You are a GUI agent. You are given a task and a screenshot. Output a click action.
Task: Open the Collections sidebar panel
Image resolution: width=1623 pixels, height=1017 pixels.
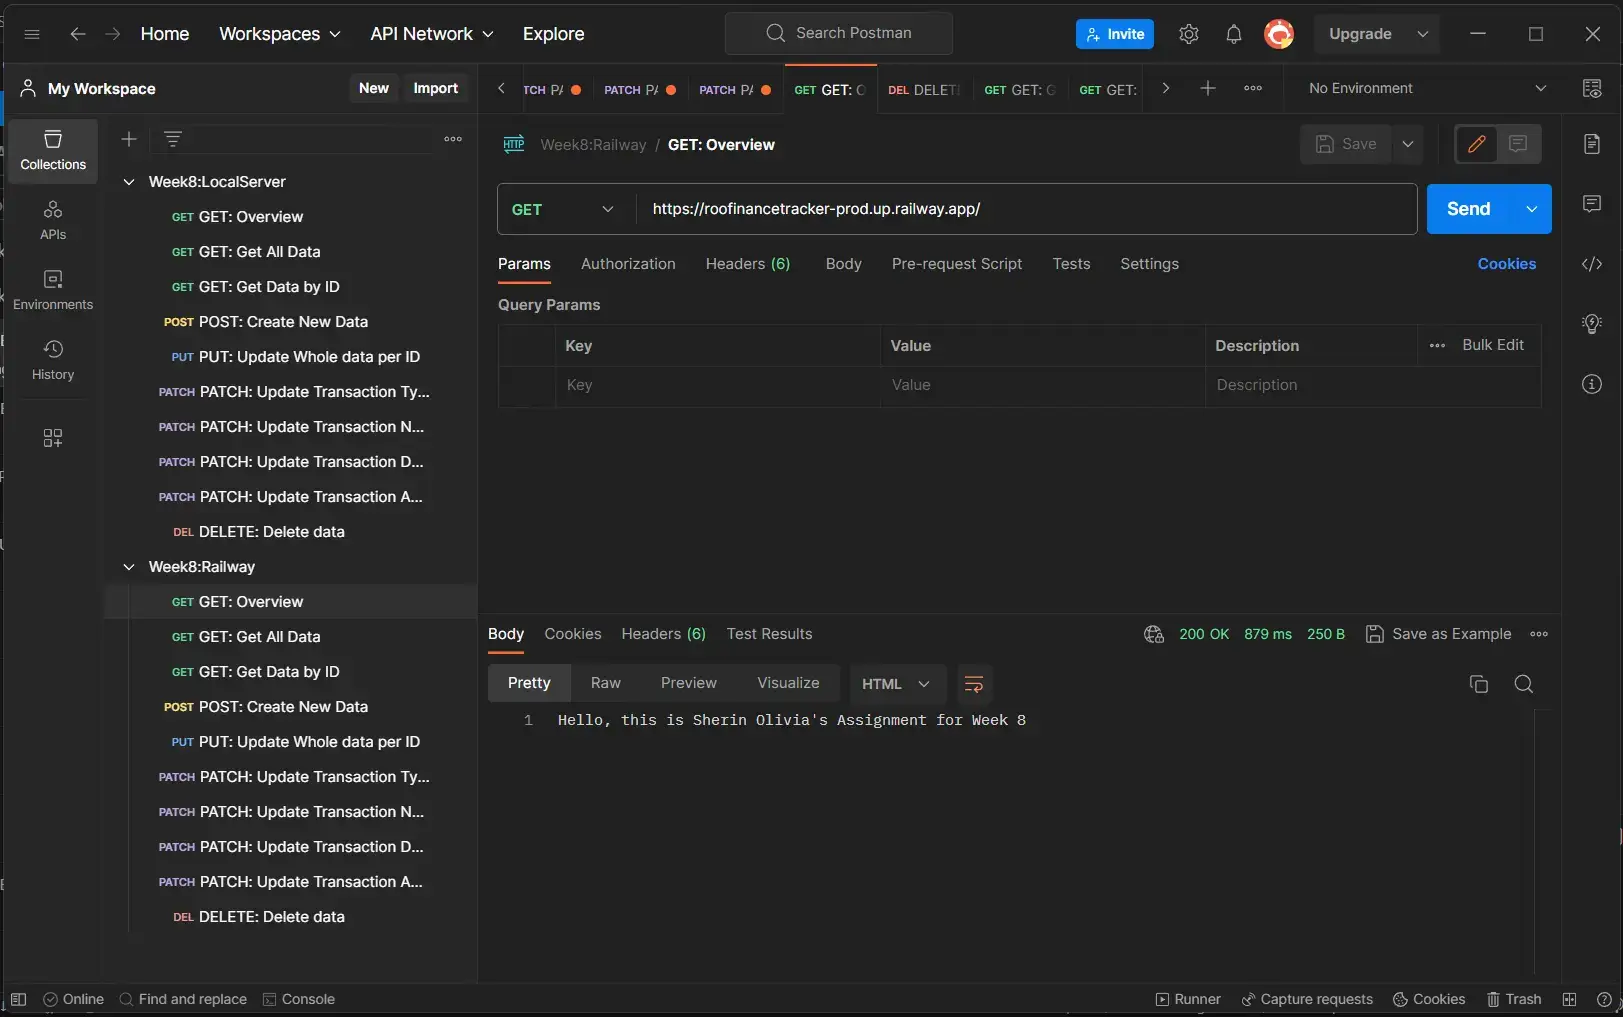53,151
